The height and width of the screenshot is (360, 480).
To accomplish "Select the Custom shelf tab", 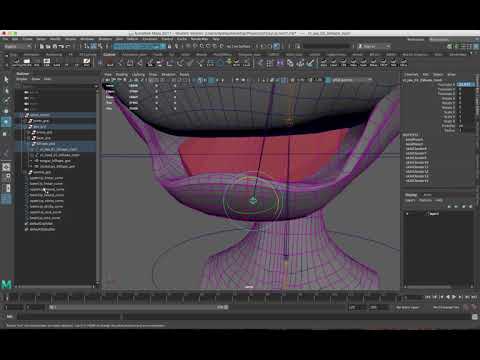I will pyautogui.click(x=109, y=54).
